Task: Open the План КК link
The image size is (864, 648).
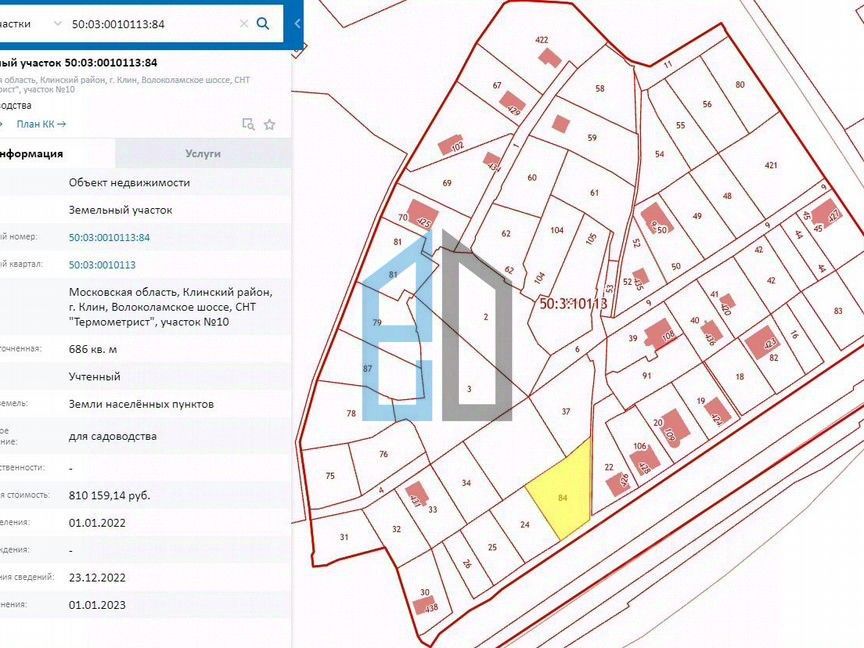Action: tap(41, 124)
